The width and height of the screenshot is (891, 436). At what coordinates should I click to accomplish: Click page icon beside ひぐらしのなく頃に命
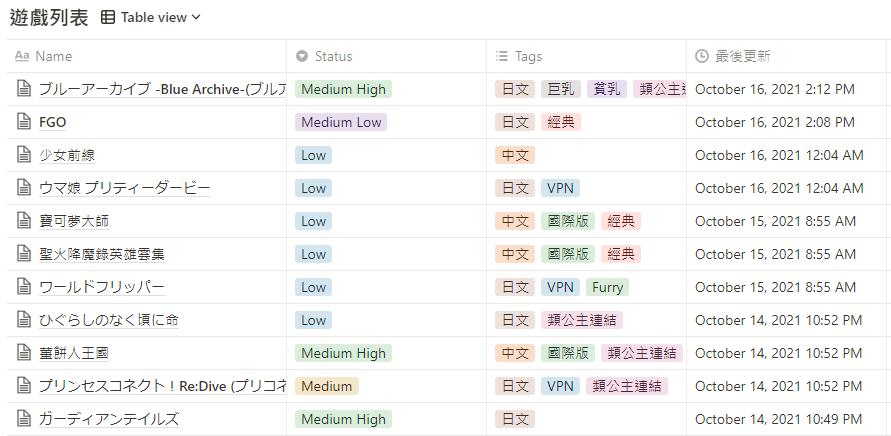coord(23,319)
